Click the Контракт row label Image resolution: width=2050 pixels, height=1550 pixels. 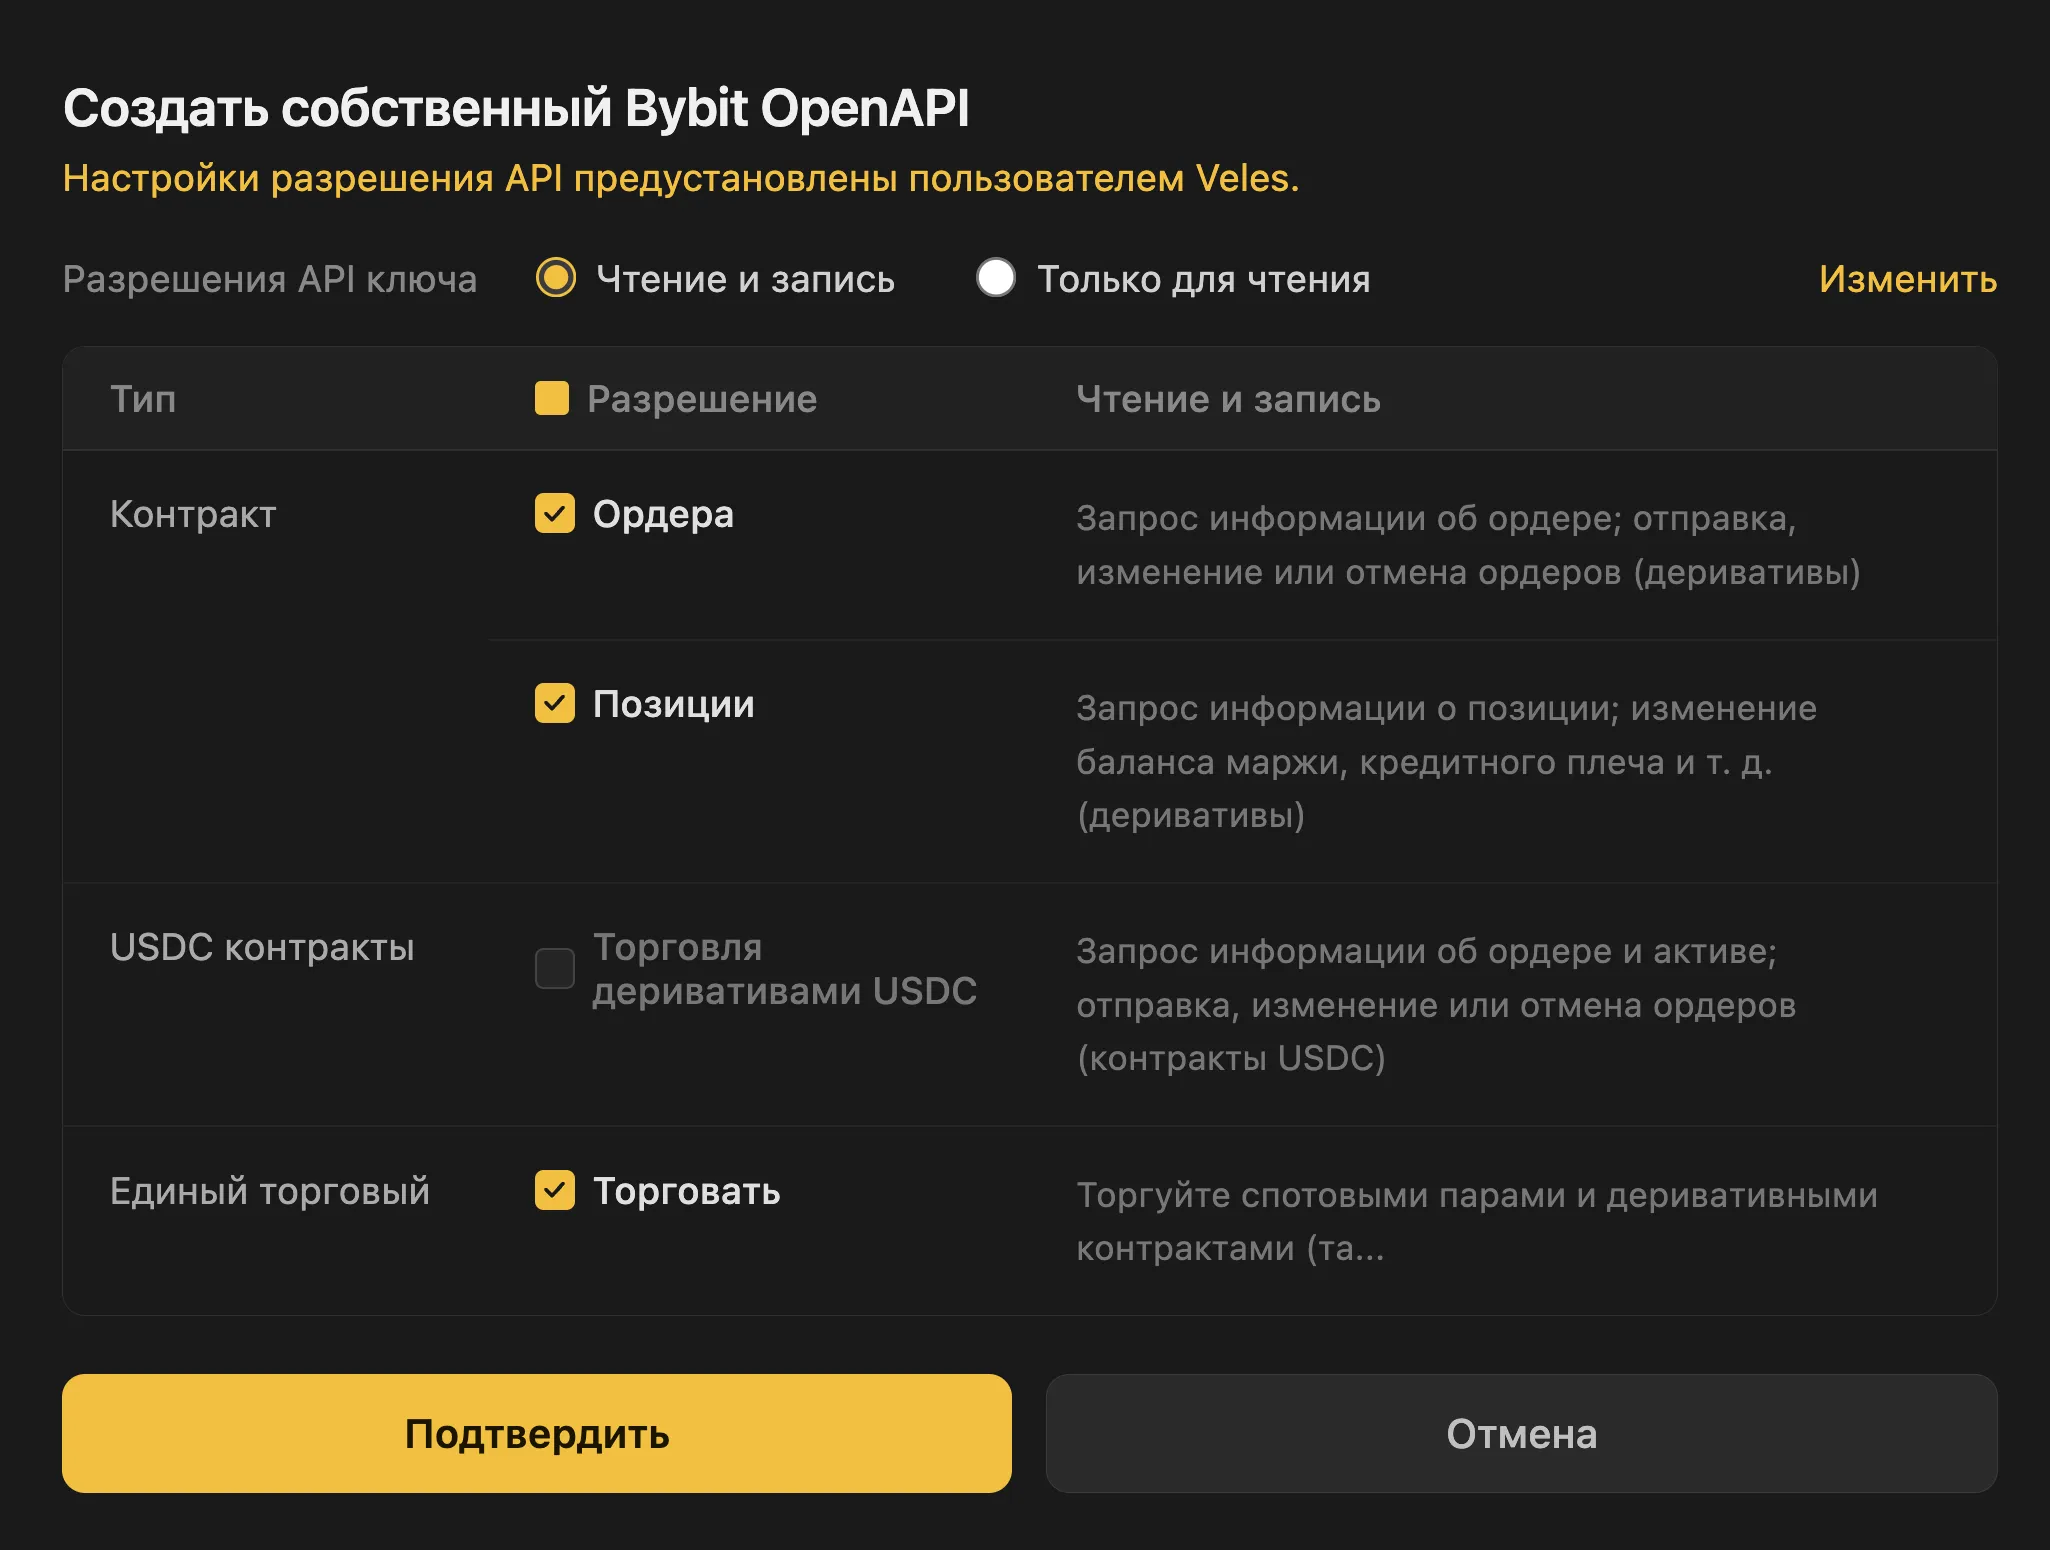coord(193,515)
